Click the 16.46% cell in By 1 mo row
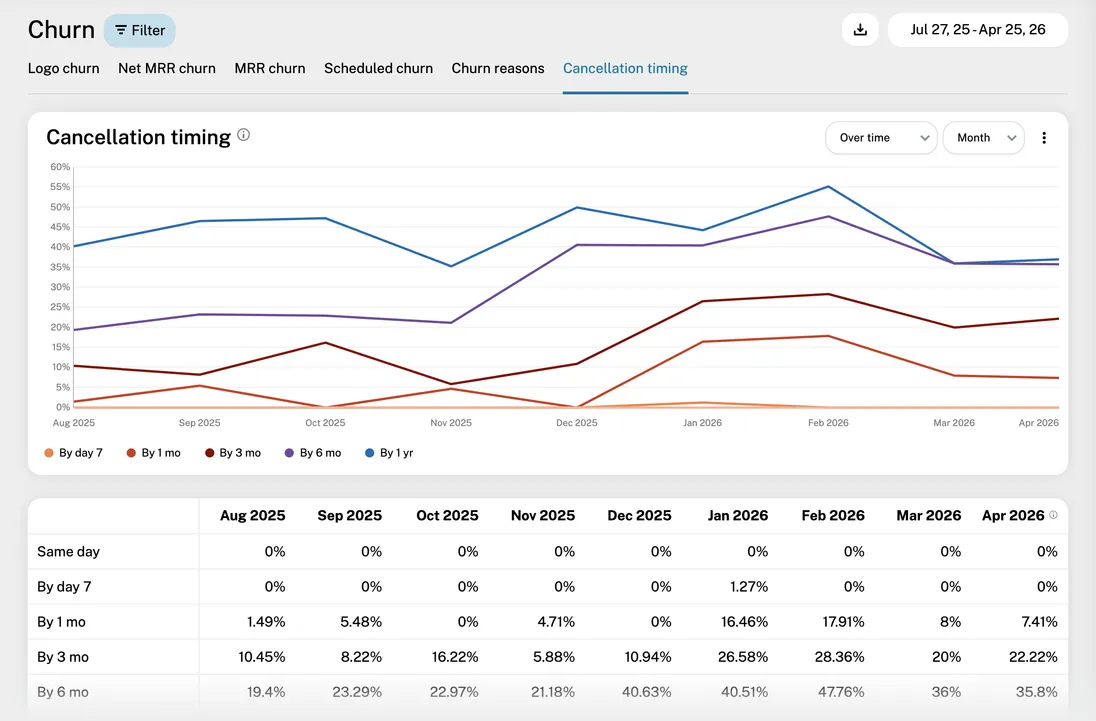Image resolution: width=1096 pixels, height=721 pixels. pos(744,621)
